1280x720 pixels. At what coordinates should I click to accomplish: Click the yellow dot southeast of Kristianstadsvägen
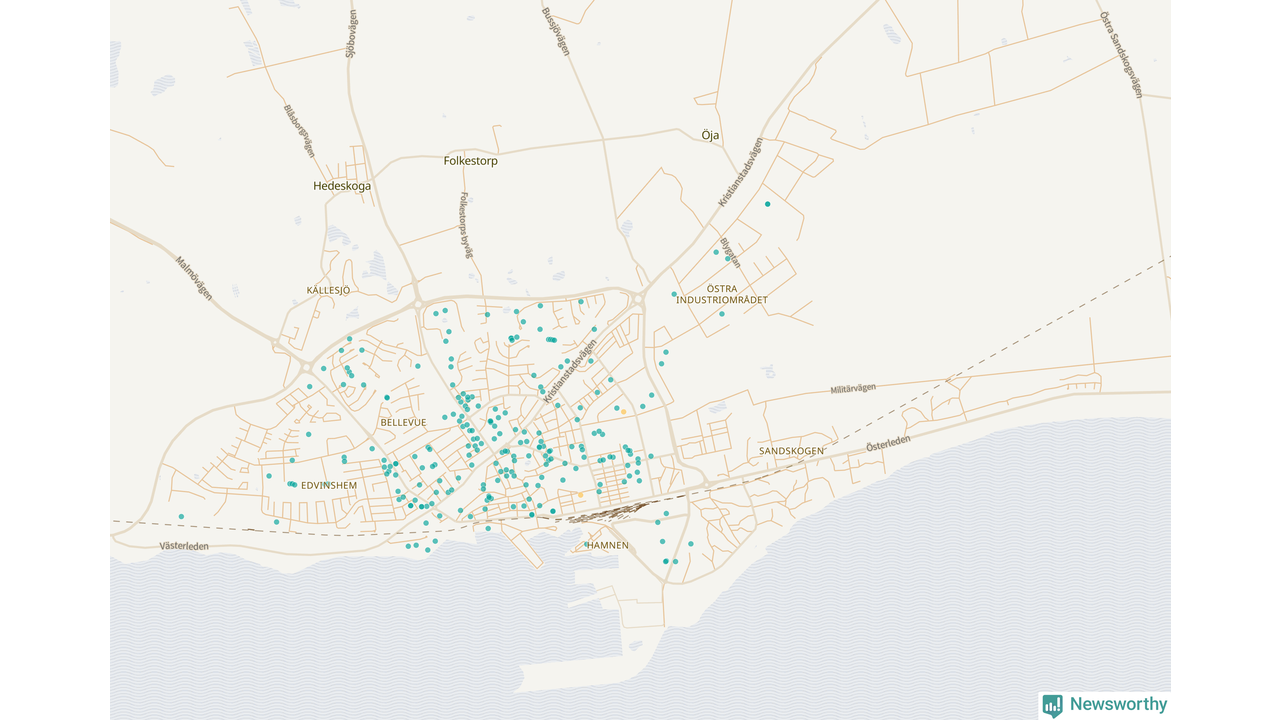point(623,411)
